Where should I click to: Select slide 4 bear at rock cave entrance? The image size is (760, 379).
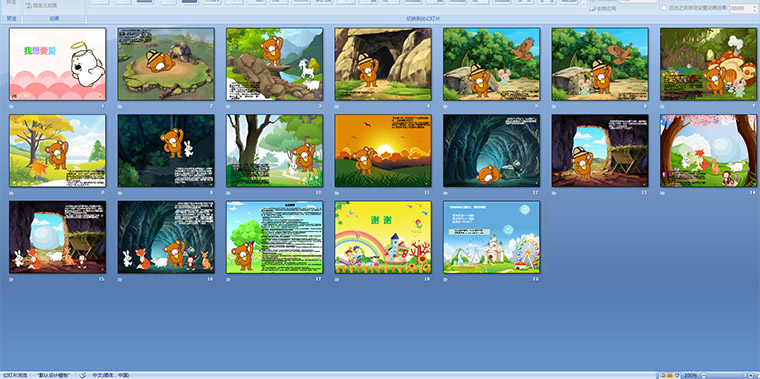tap(383, 64)
